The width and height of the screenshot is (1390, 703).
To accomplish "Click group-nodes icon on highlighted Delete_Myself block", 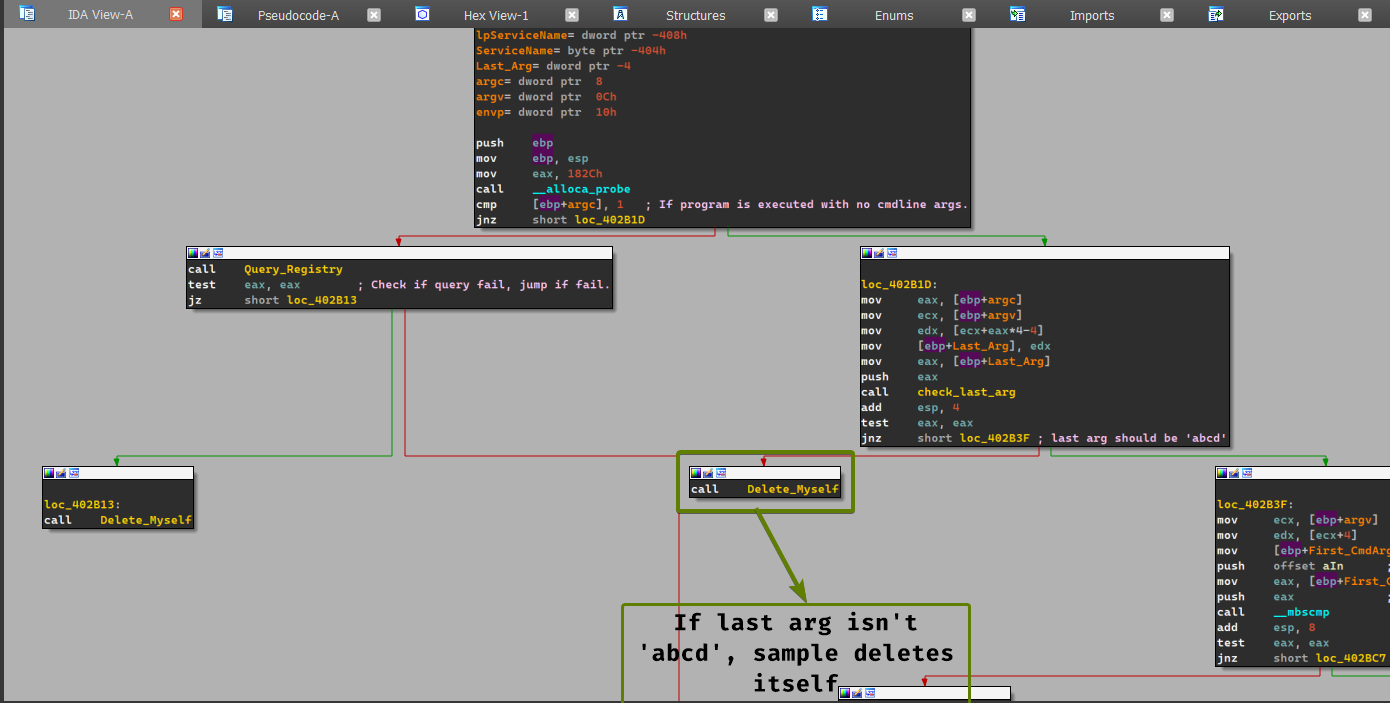I will (721, 473).
